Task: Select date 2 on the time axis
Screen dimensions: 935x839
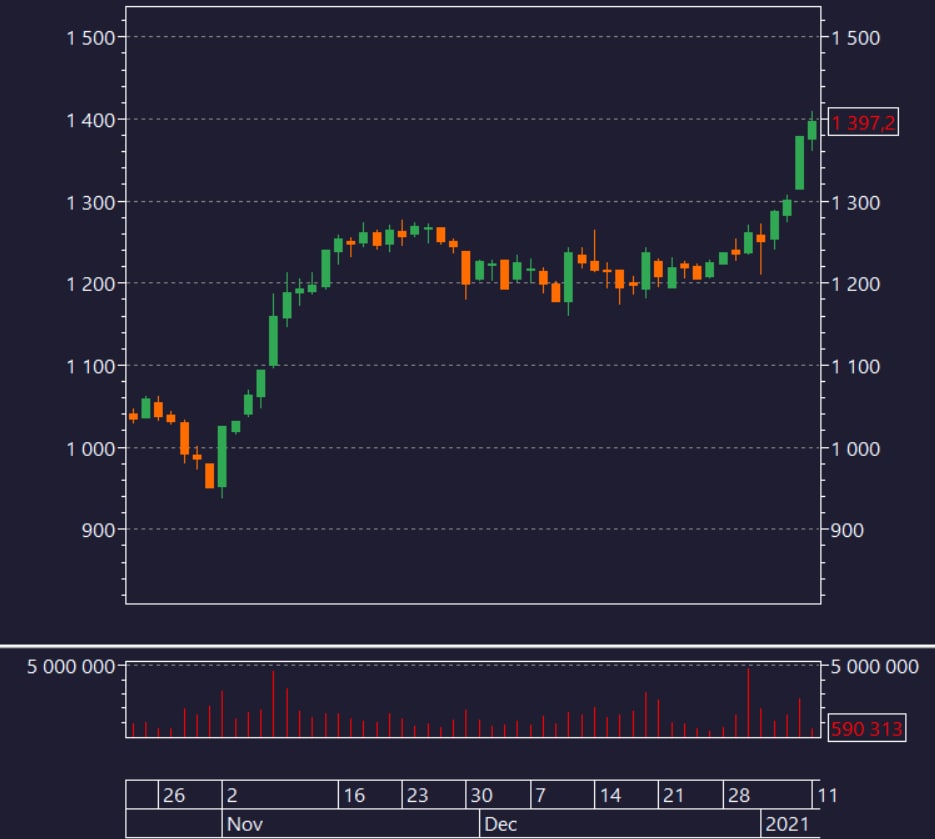Action: [x=232, y=795]
